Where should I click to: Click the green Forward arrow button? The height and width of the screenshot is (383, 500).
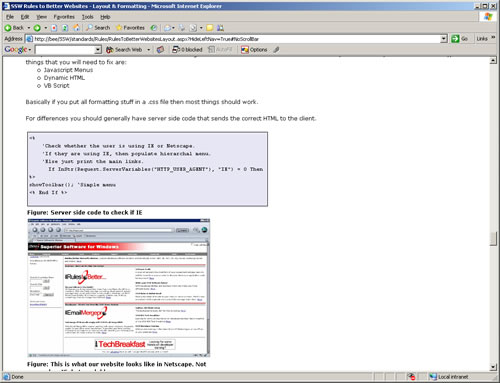[37, 28]
